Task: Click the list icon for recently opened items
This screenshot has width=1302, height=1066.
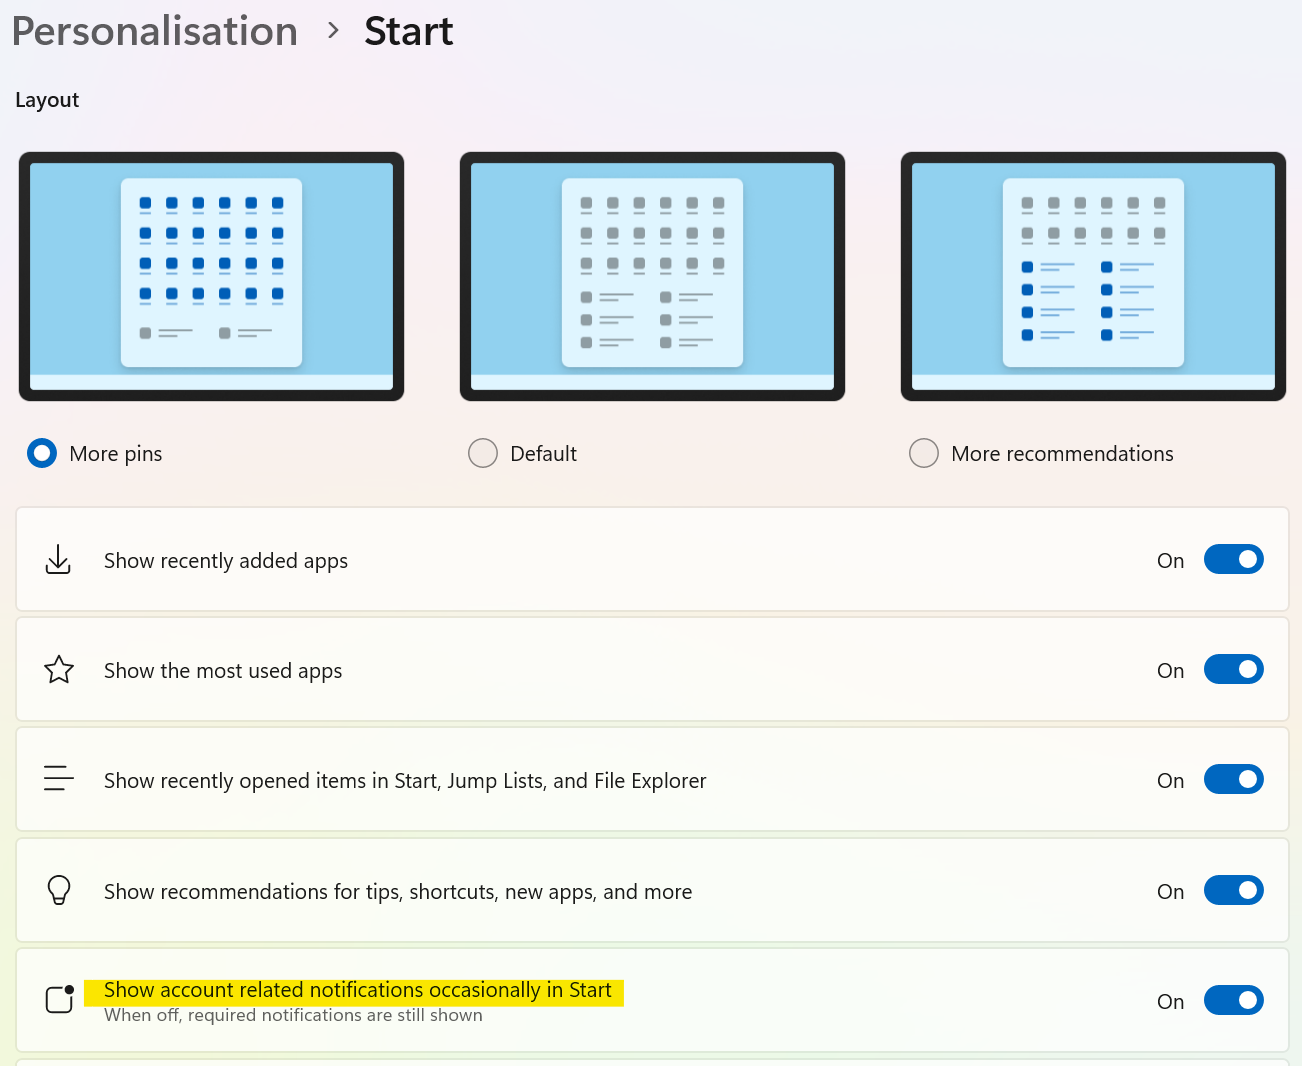Action: tap(59, 779)
